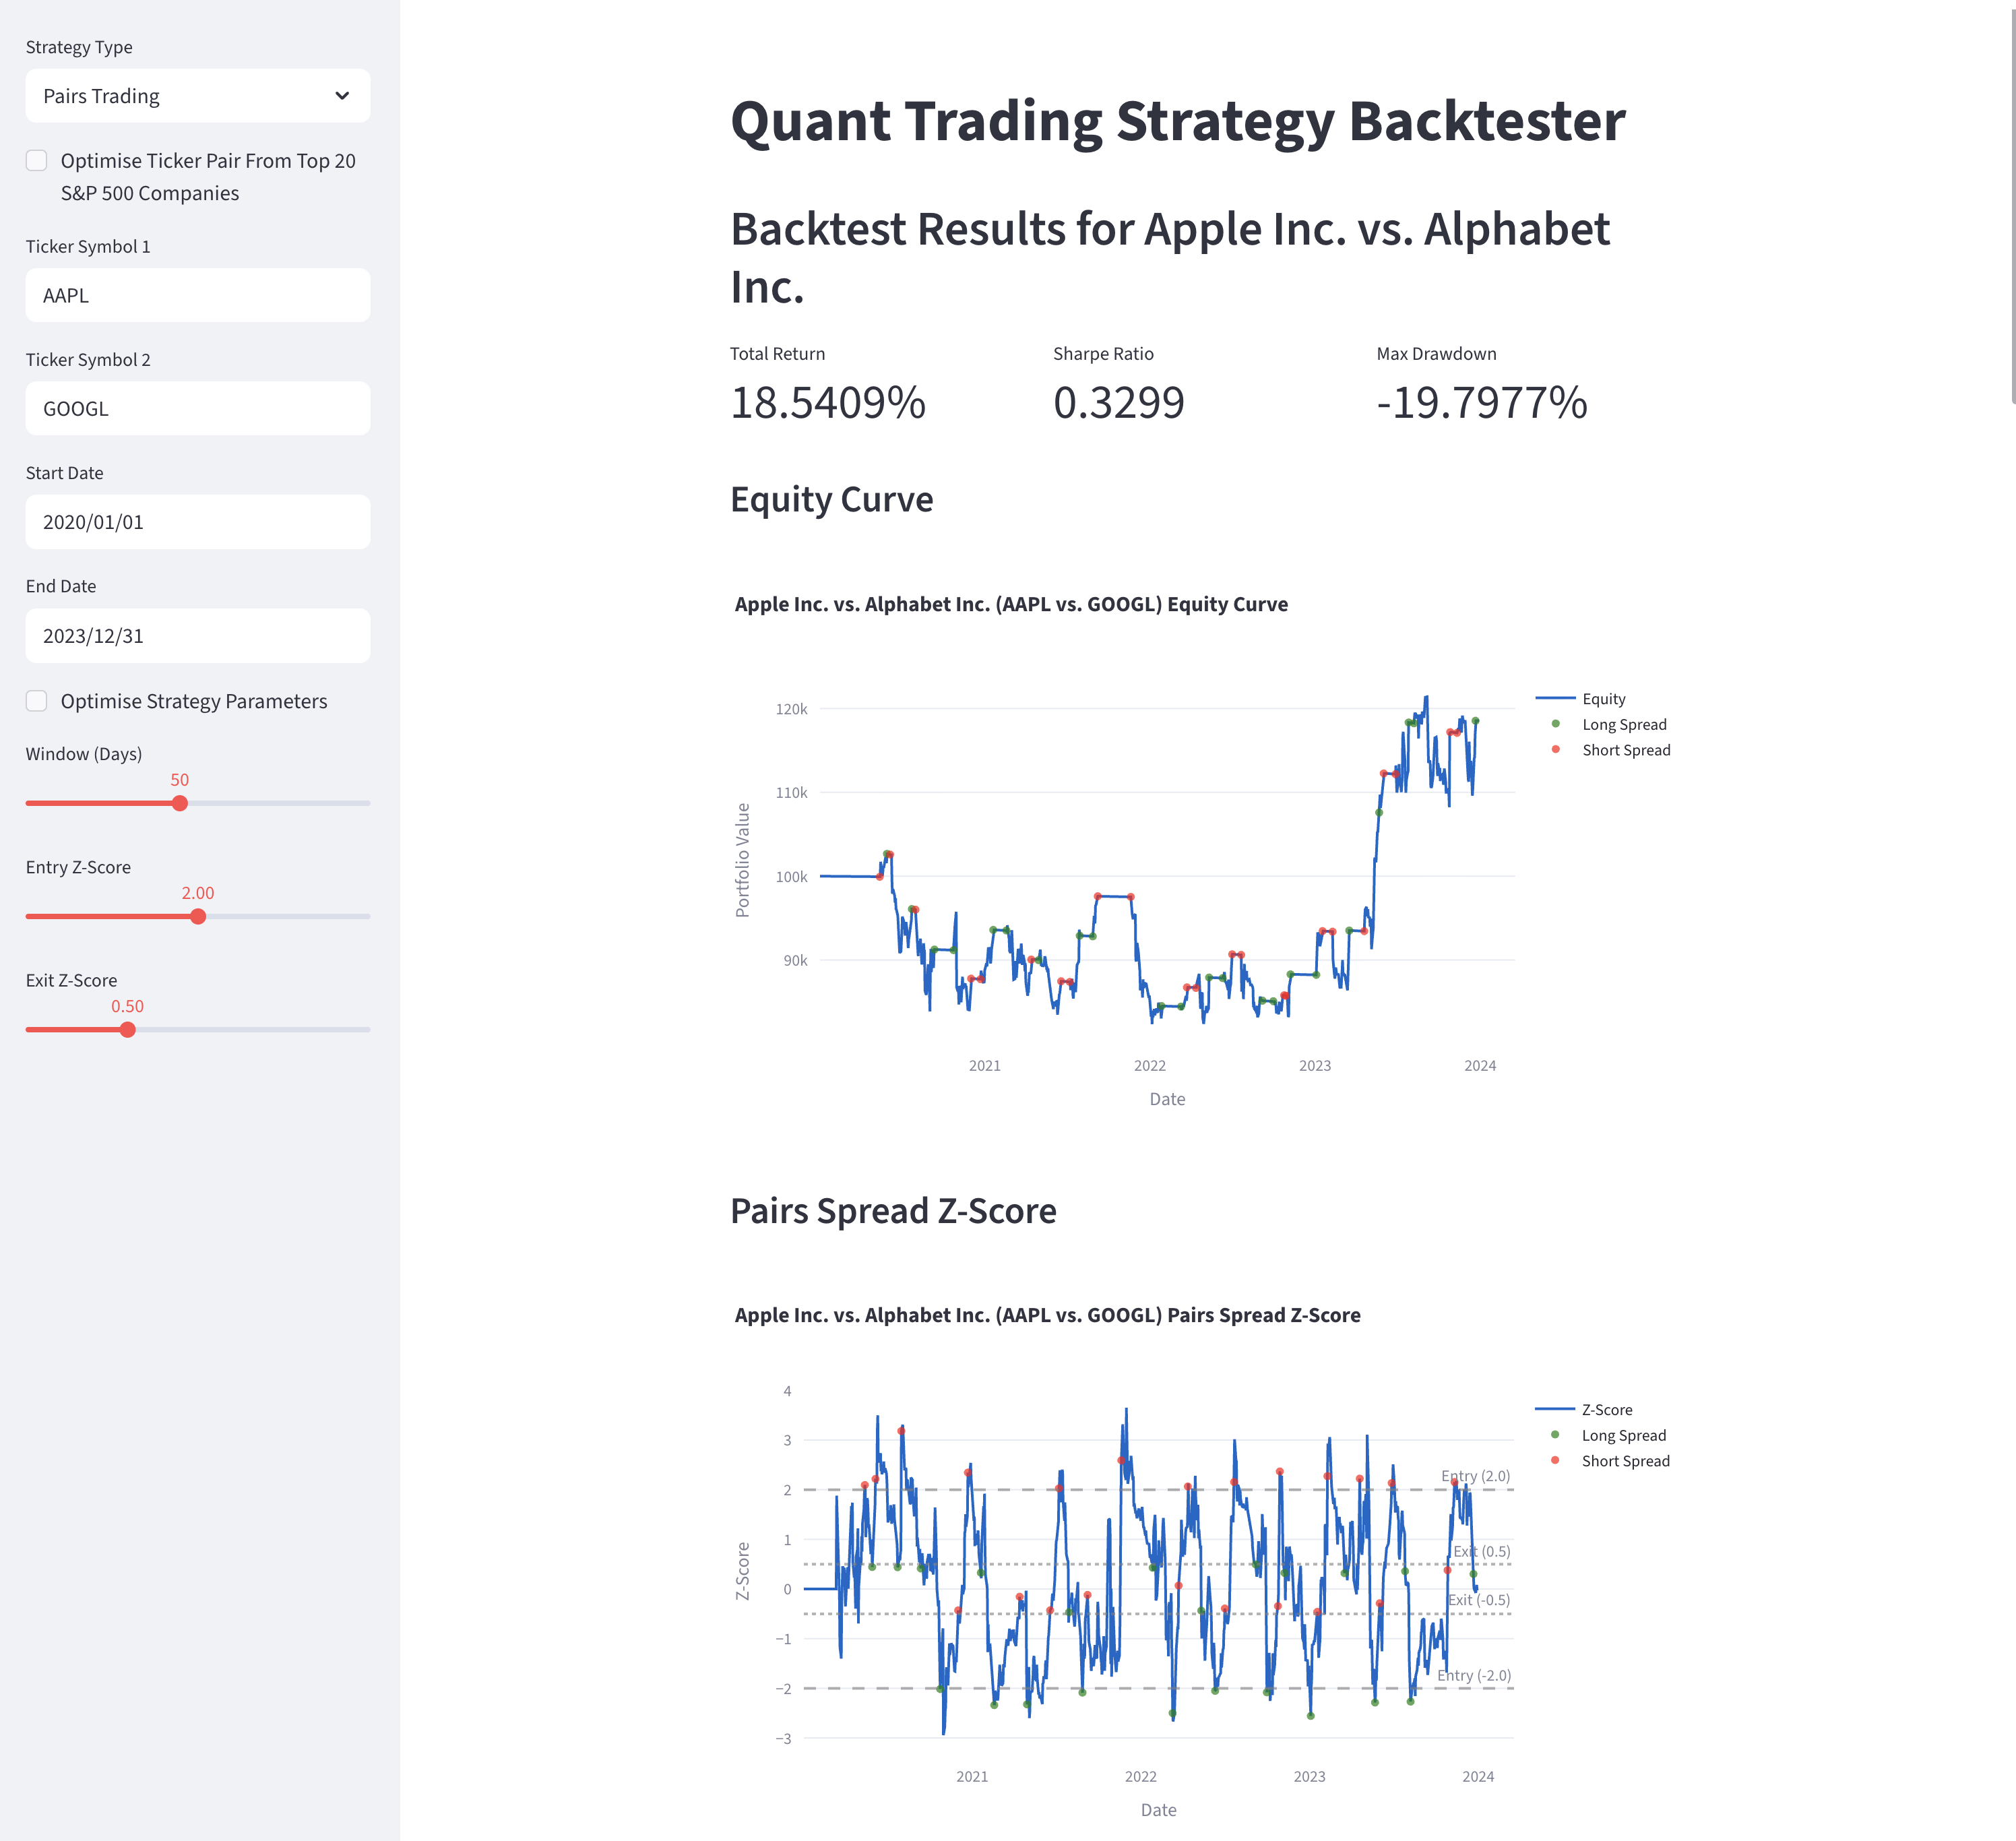Click the Total Return metric value
Image resolution: width=2016 pixels, height=1841 pixels.
click(x=828, y=403)
